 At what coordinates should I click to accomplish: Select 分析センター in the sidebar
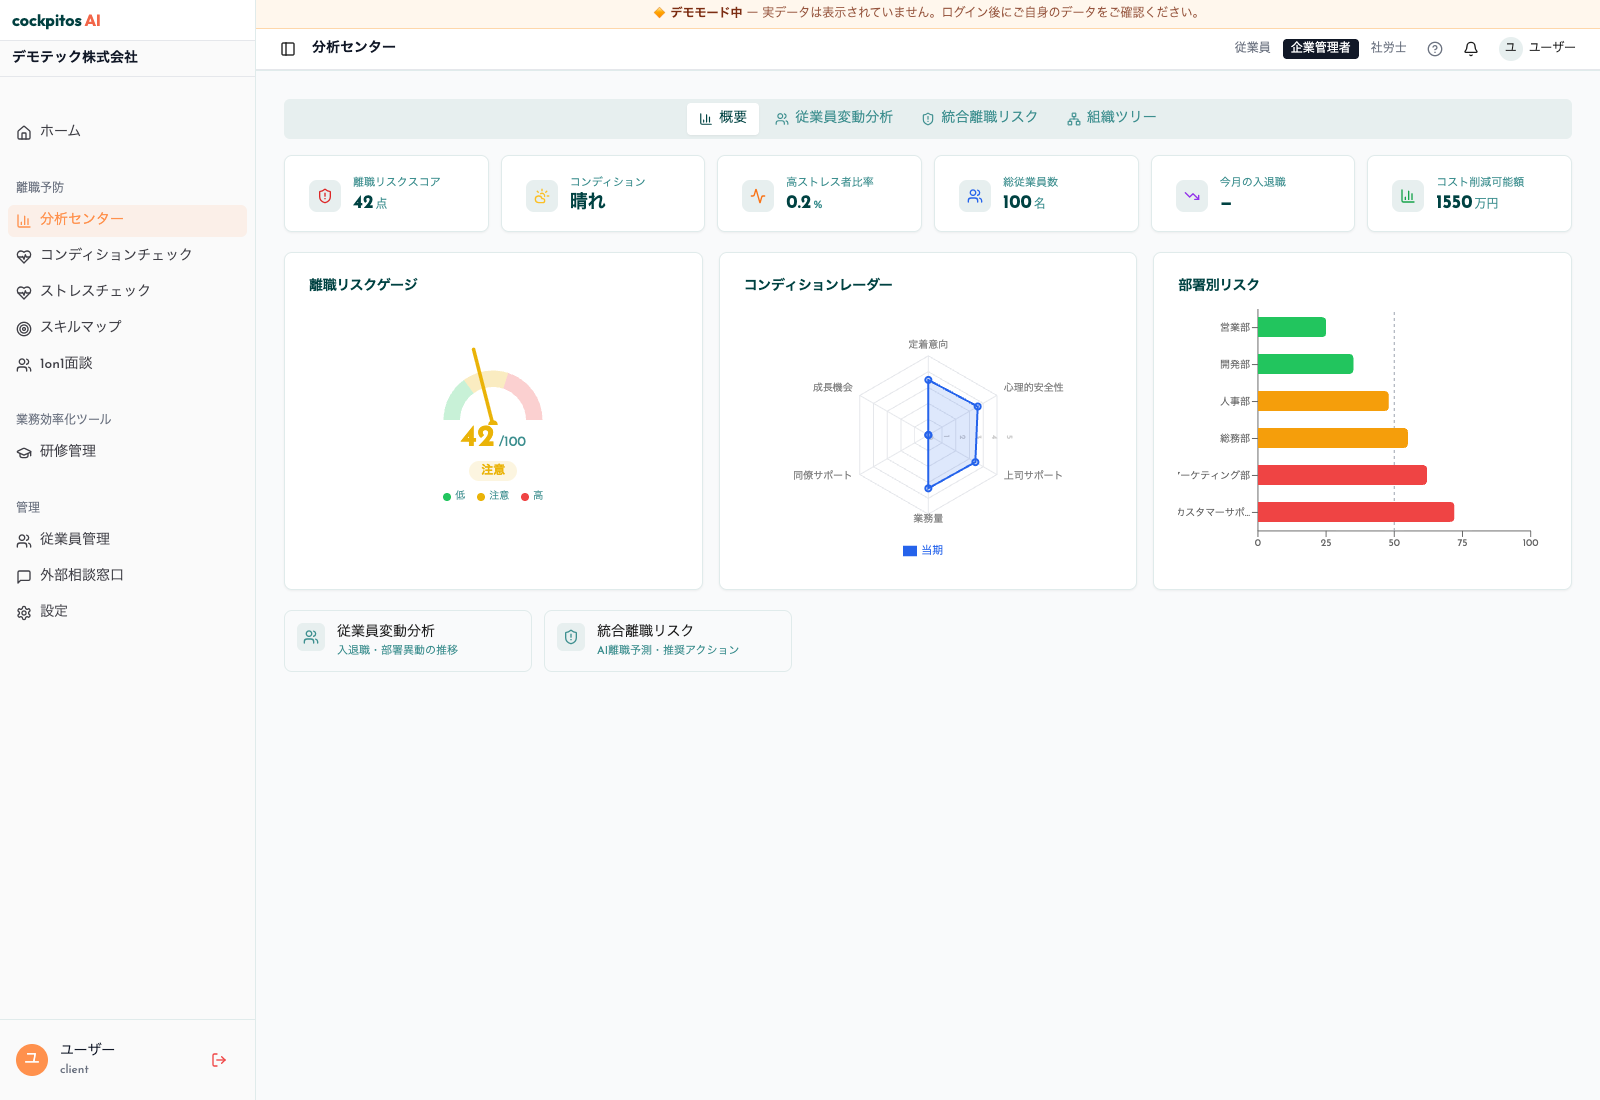pos(127,220)
